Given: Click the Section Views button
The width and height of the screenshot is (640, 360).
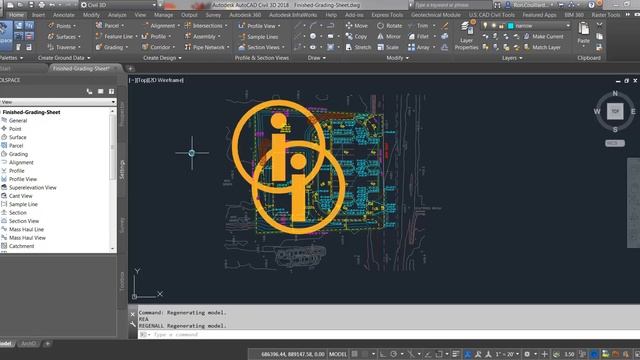Looking at the screenshot, I should tap(260, 47).
